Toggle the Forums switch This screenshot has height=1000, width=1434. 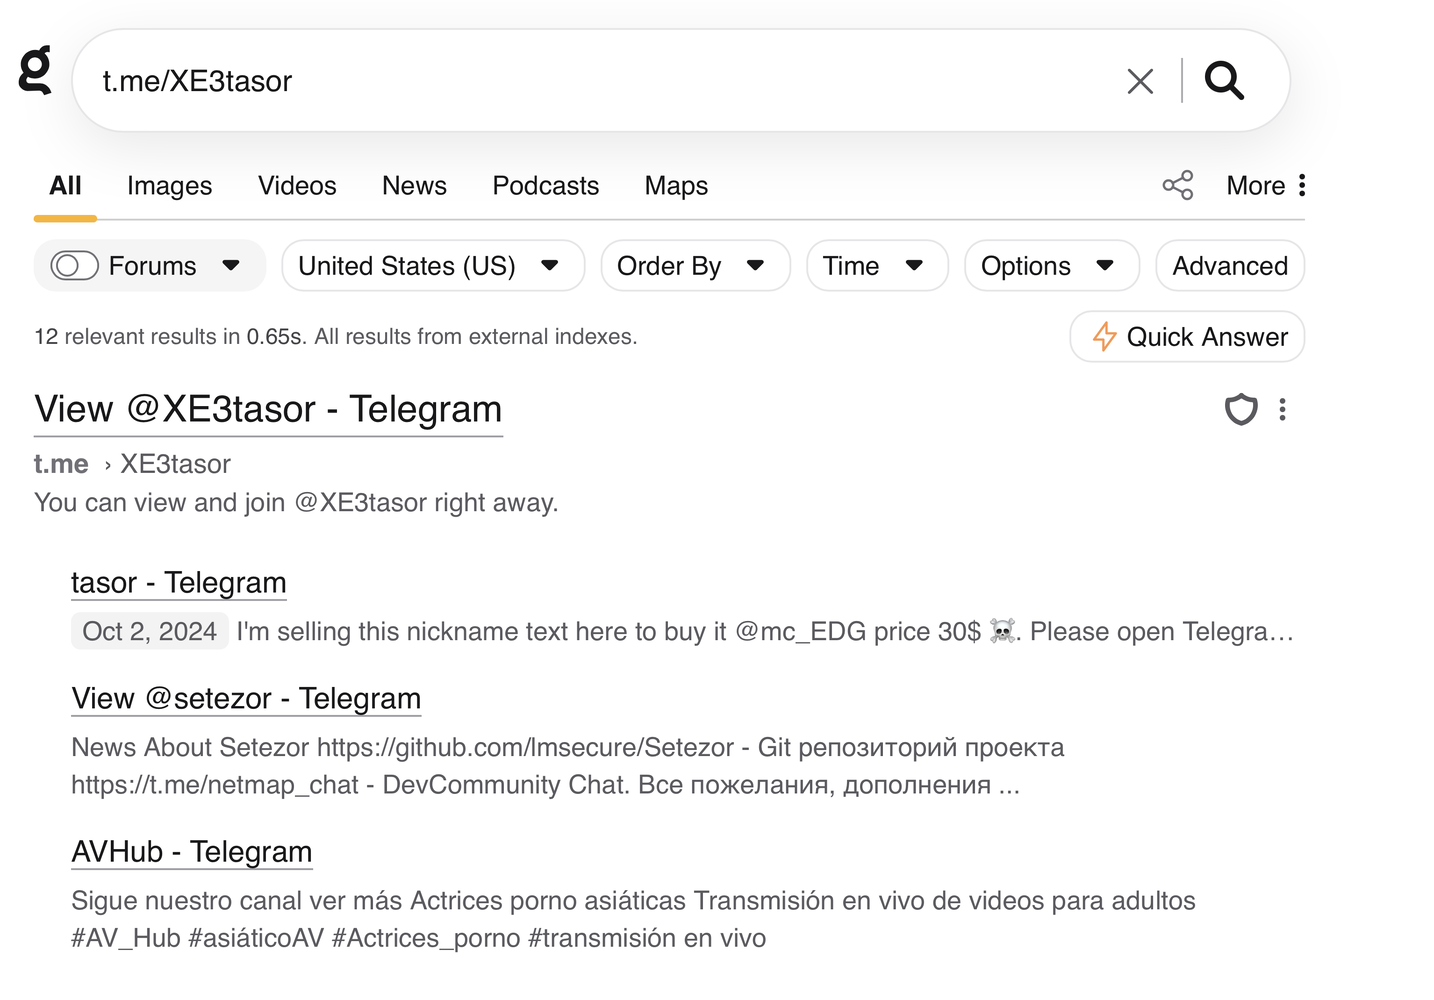click(74, 266)
